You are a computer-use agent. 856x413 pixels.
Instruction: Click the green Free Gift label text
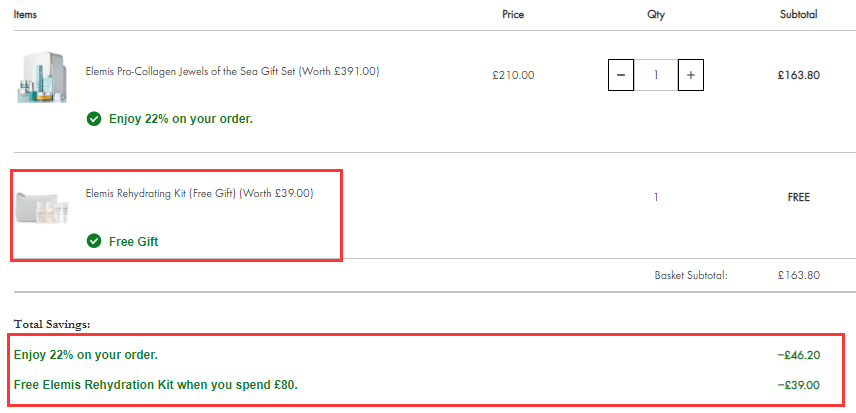pyautogui.click(x=134, y=241)
